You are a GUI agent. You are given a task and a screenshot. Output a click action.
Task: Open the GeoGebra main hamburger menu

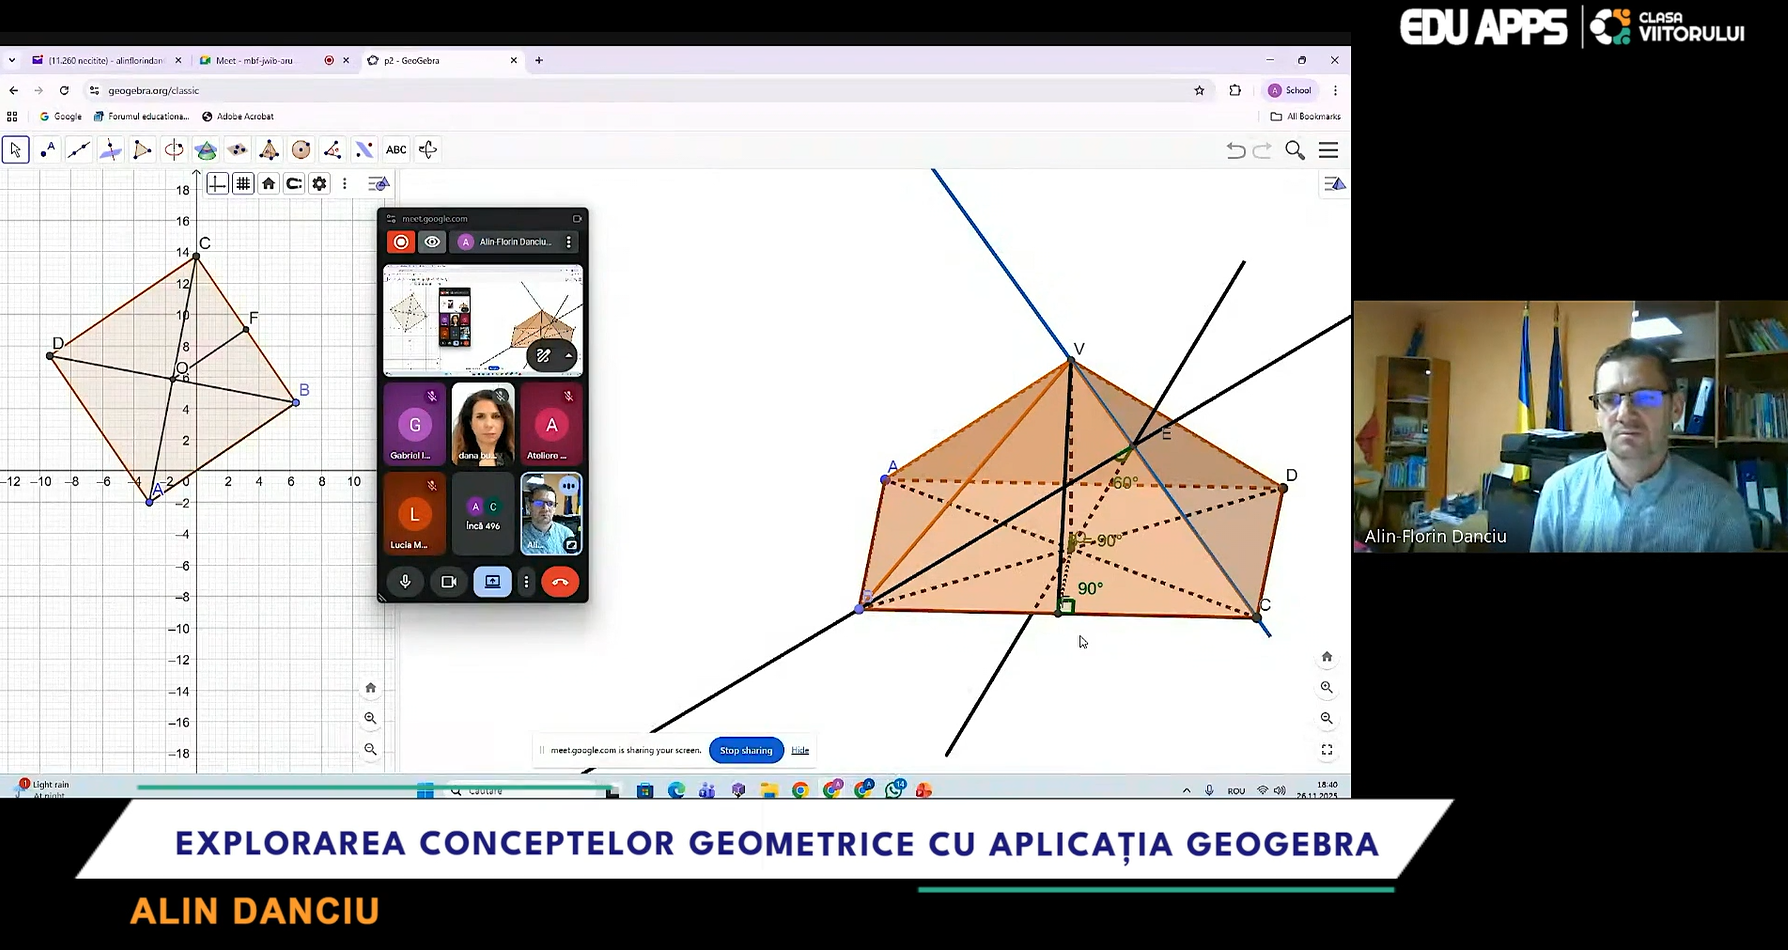pos(1328,150)
